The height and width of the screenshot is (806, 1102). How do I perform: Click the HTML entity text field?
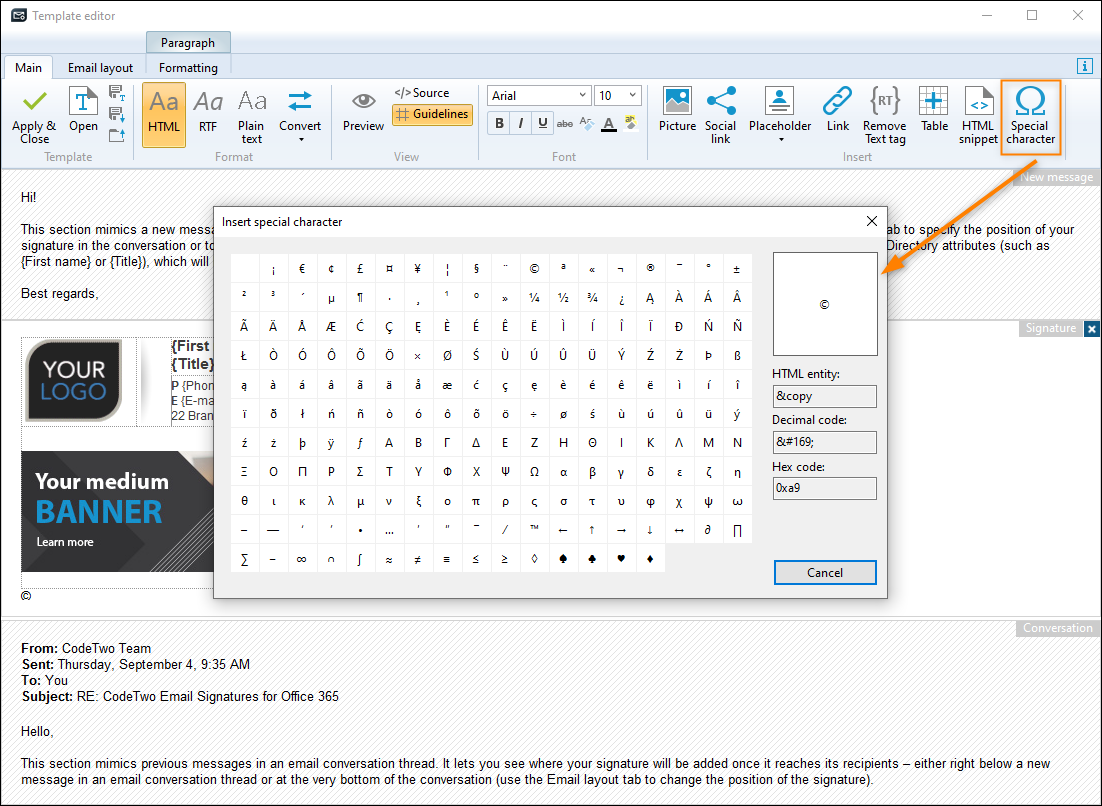[824, 396]
